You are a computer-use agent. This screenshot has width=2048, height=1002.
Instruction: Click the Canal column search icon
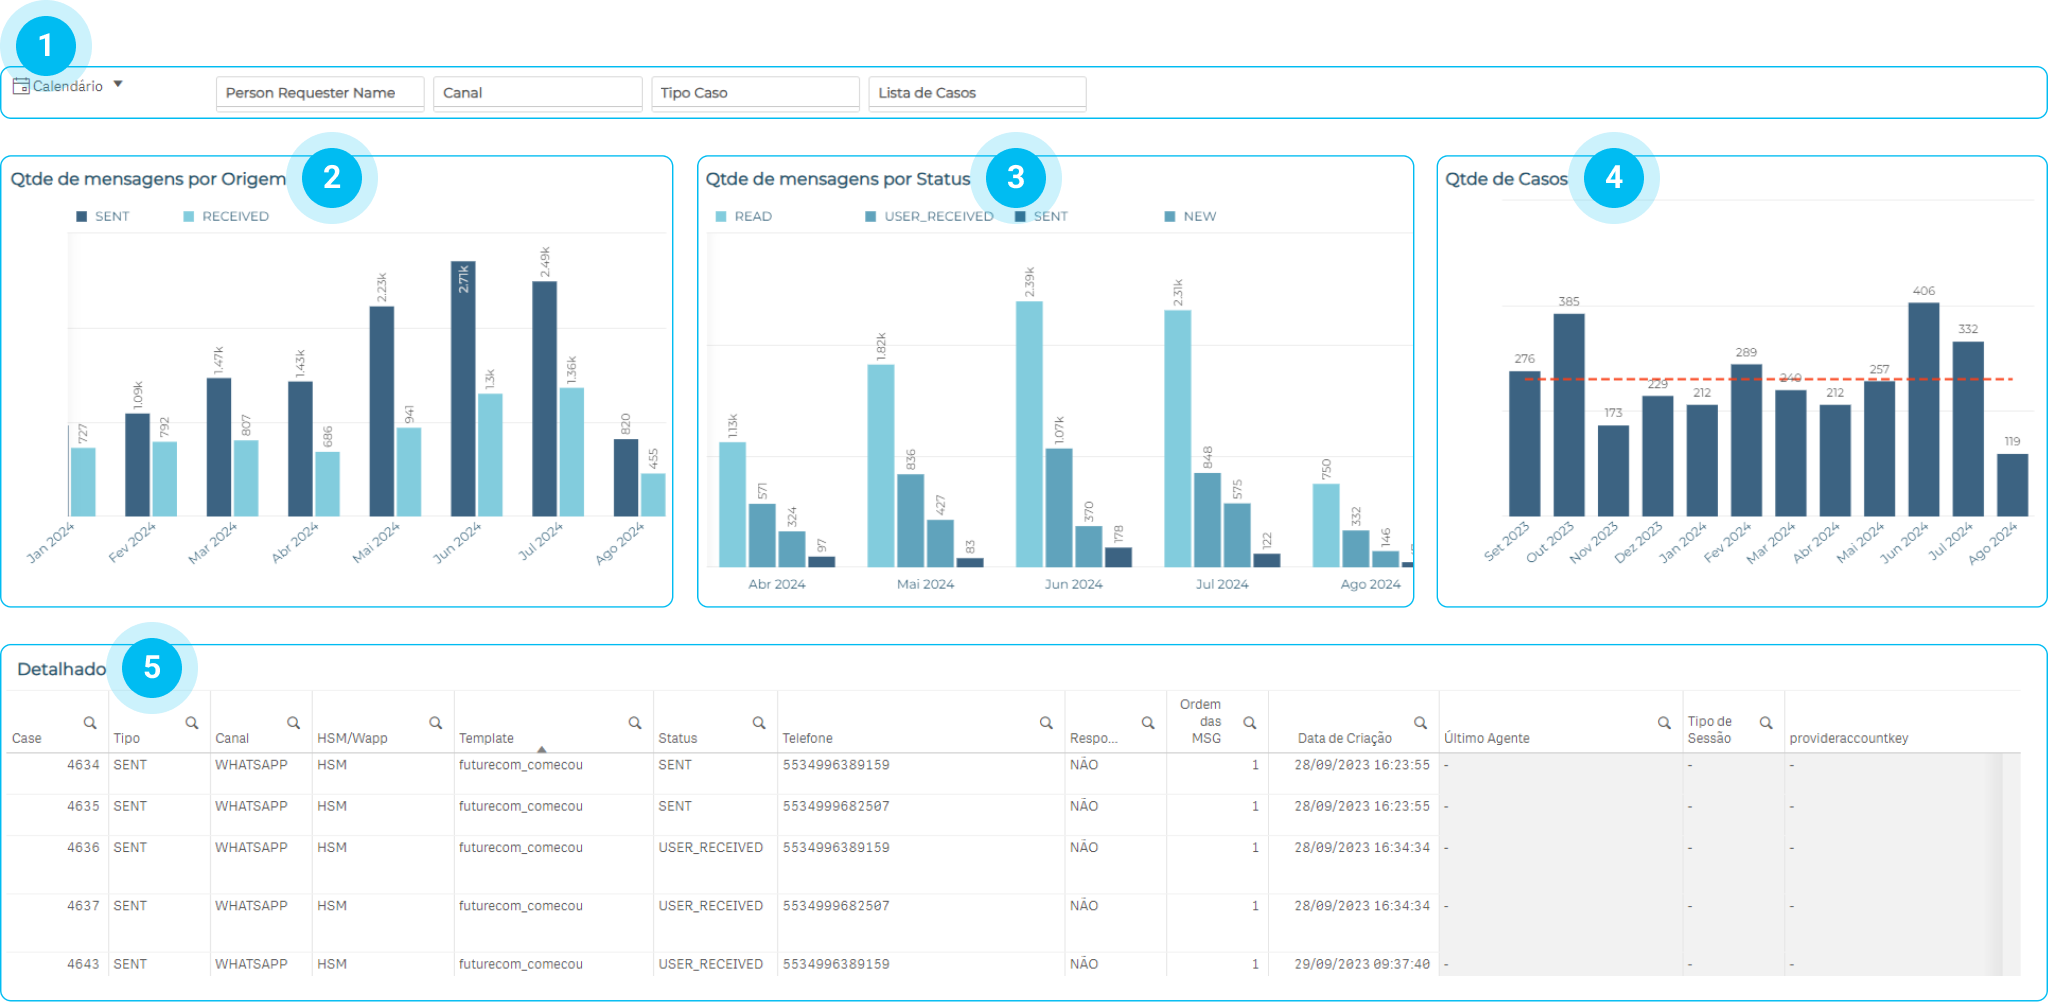[x=294, y=723]
